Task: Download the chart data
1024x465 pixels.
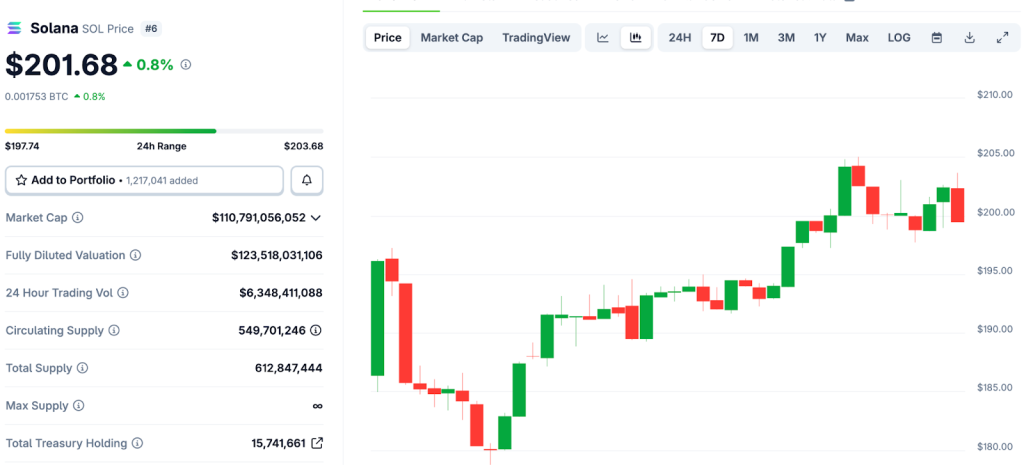Action: 969,38
